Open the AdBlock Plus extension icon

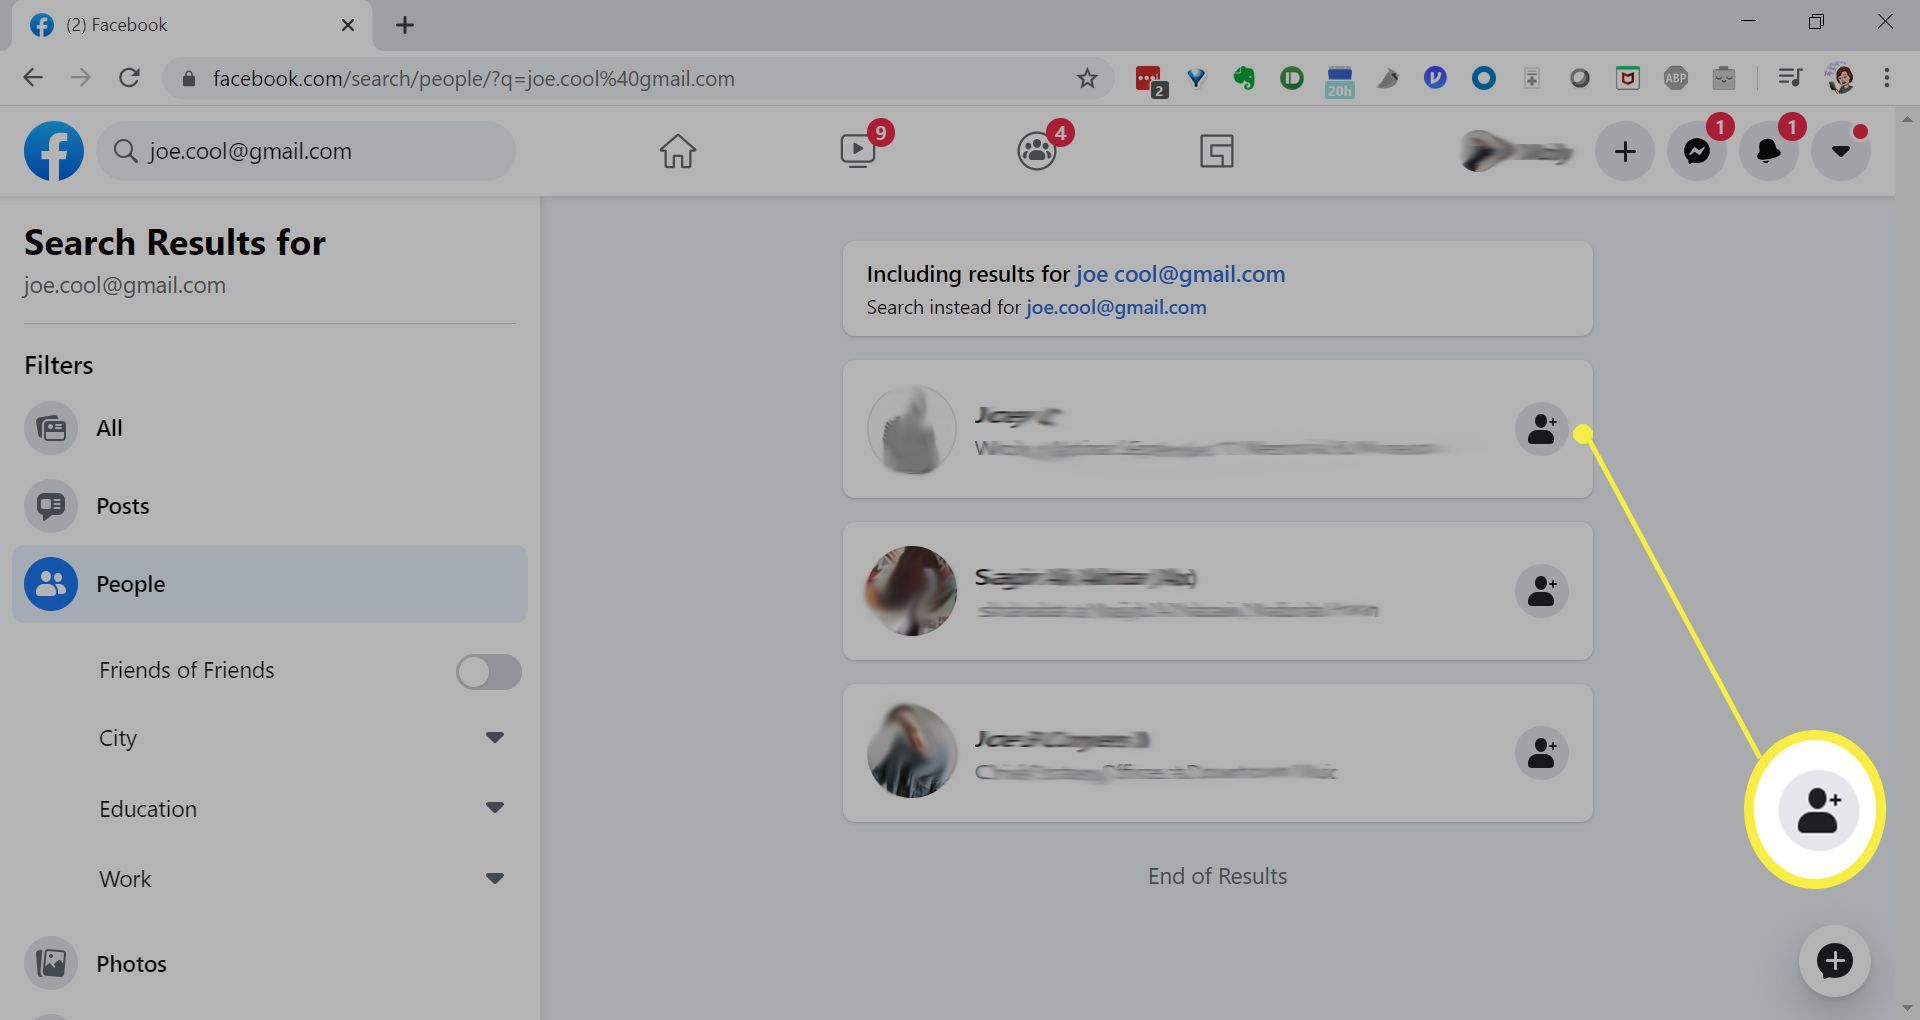1676,78
